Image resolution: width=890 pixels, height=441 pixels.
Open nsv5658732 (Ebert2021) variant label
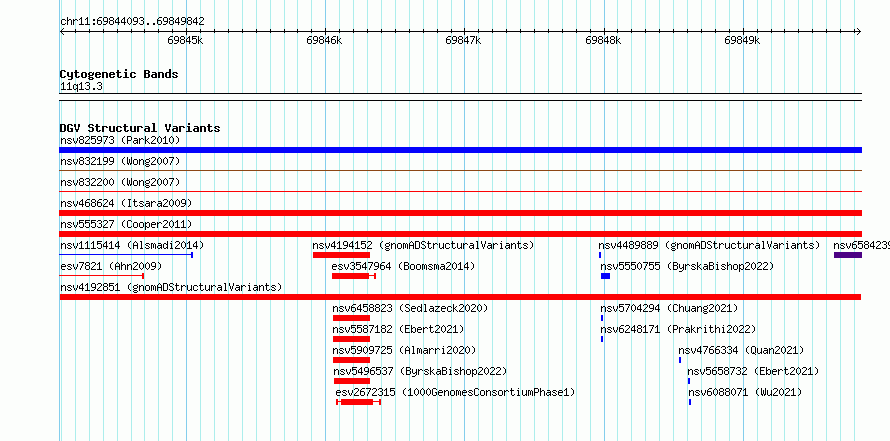tap(753, 371)
